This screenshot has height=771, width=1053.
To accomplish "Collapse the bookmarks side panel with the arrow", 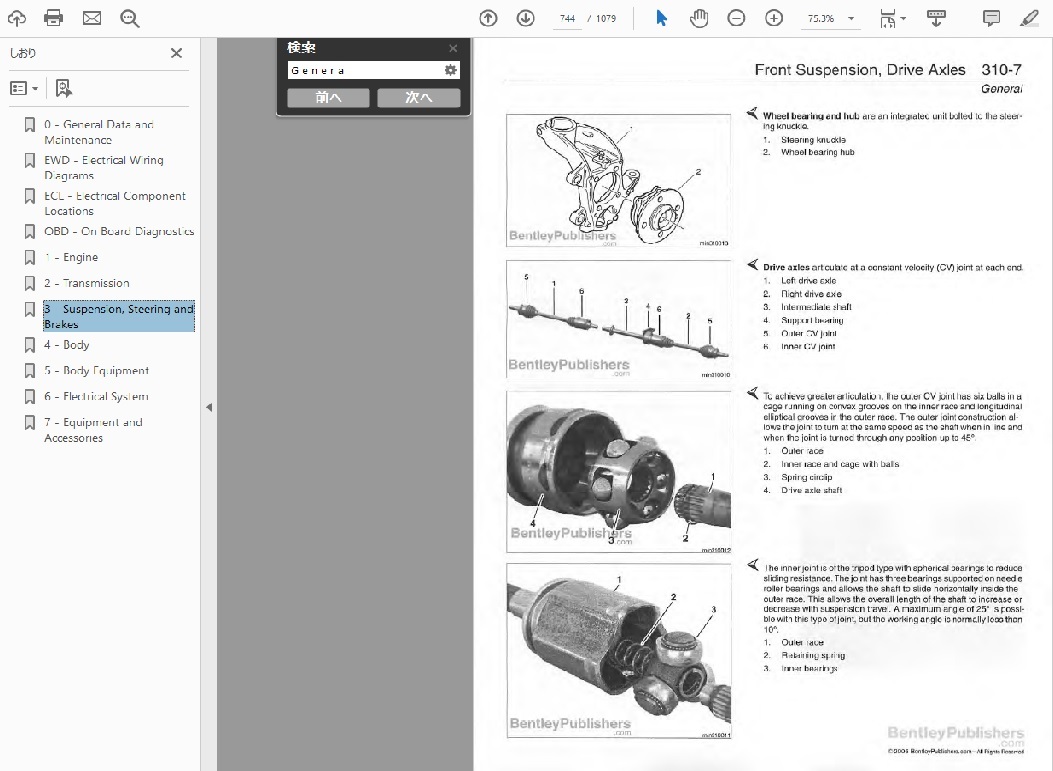I will point(208,407).
